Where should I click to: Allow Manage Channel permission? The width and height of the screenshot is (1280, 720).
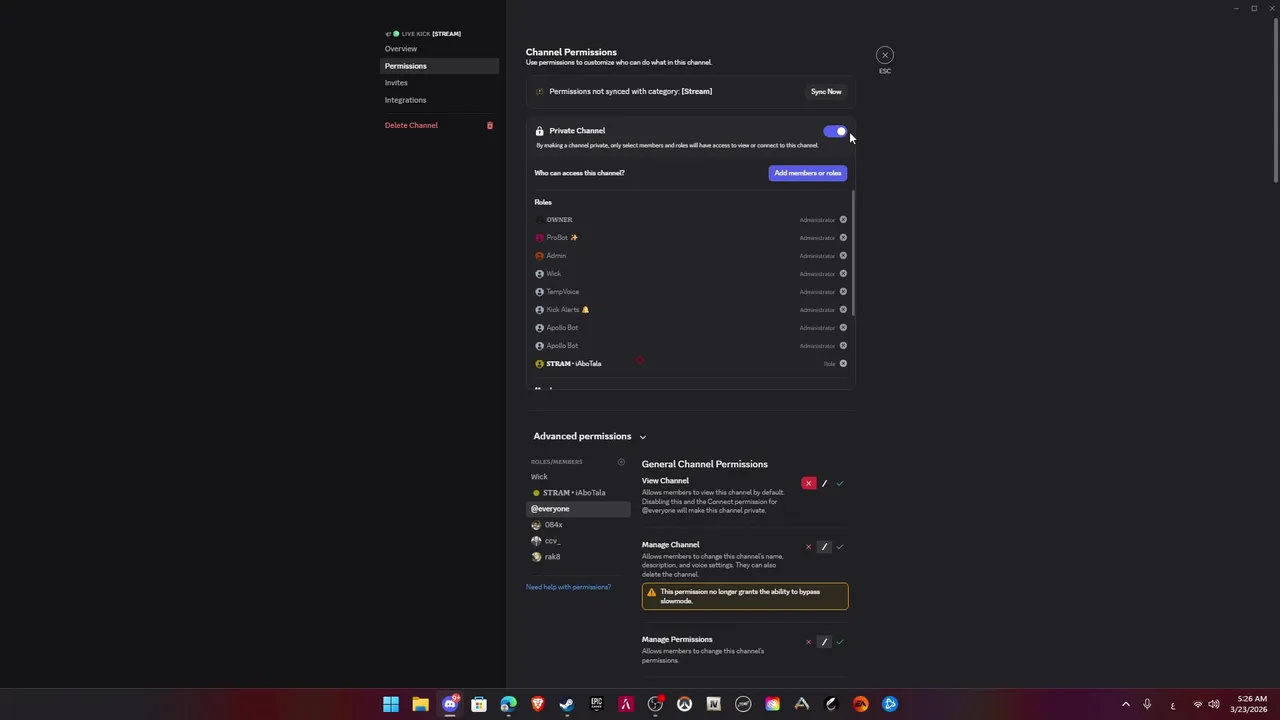840,547
